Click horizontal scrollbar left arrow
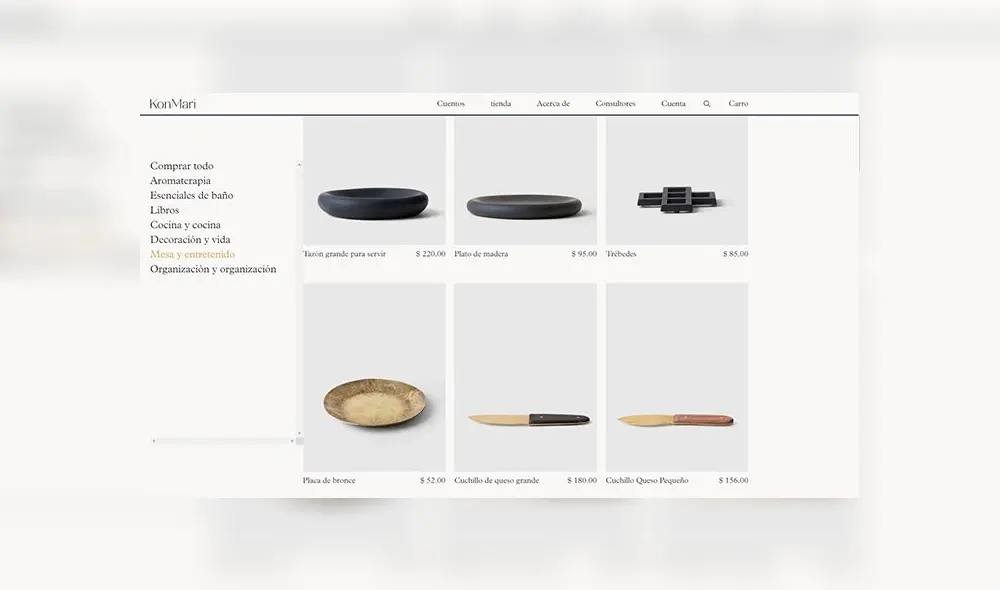 (154, 441)
